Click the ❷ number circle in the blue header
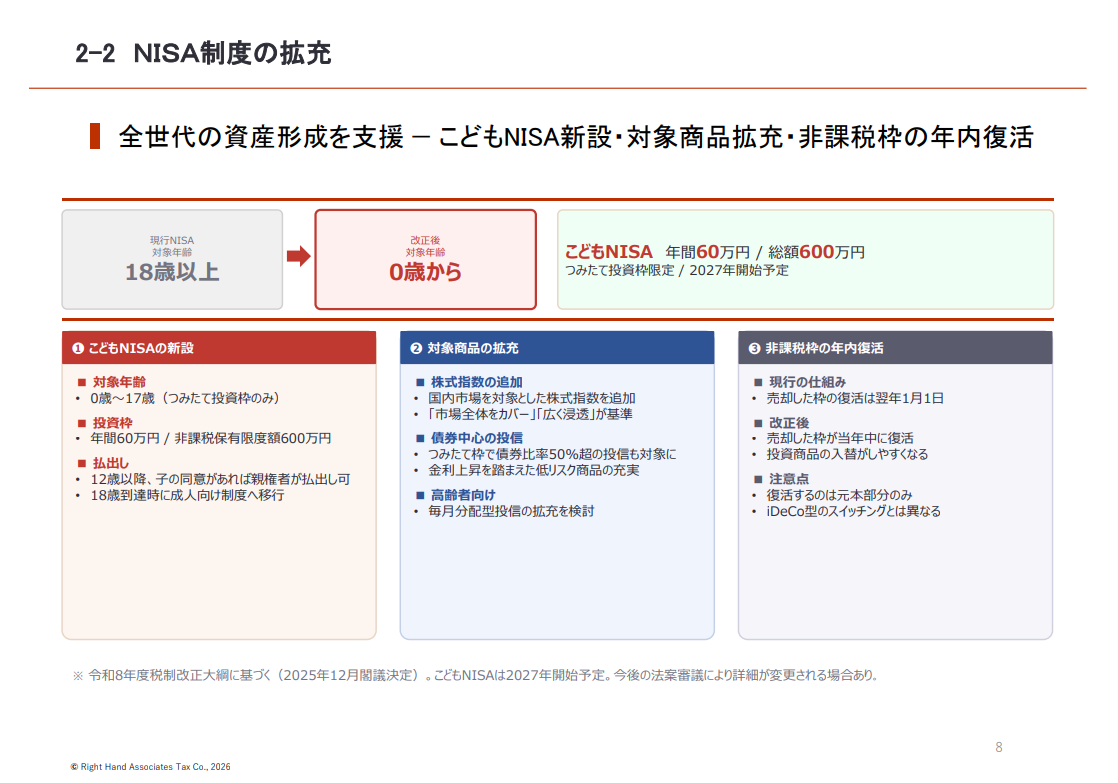The image size is (1118, 783). pos(416,349)
